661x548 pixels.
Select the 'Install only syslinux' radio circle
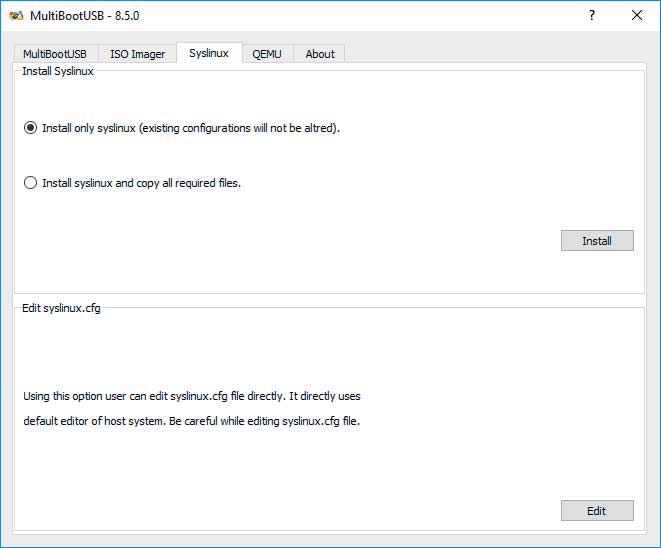coord(30,128)
